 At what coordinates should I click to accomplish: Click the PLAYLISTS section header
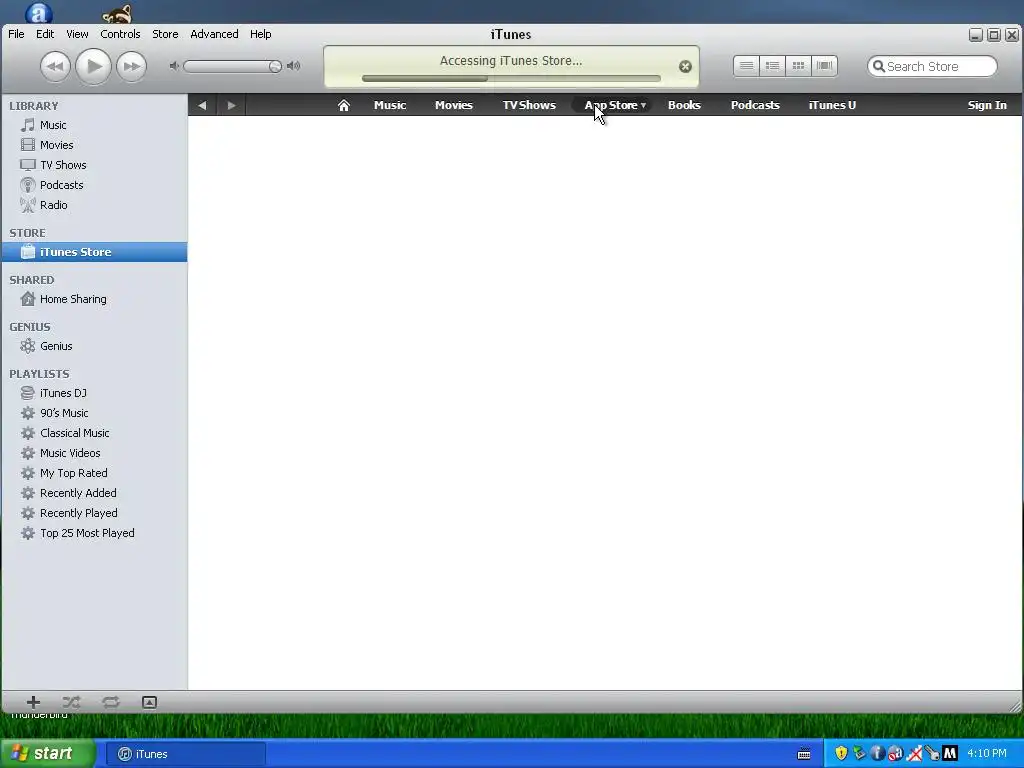coord(39,374)
